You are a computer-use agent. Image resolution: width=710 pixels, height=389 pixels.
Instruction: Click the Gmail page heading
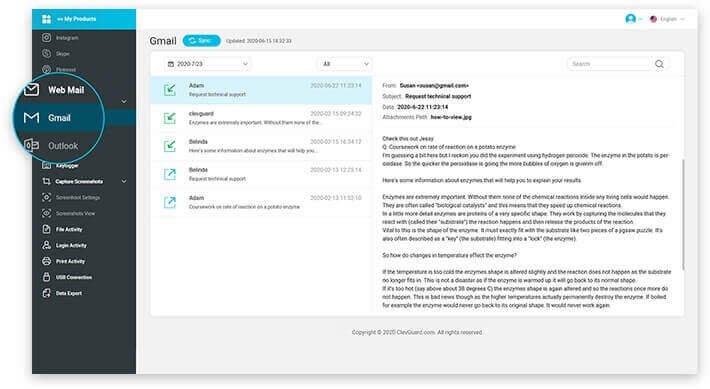click(163, 41)
